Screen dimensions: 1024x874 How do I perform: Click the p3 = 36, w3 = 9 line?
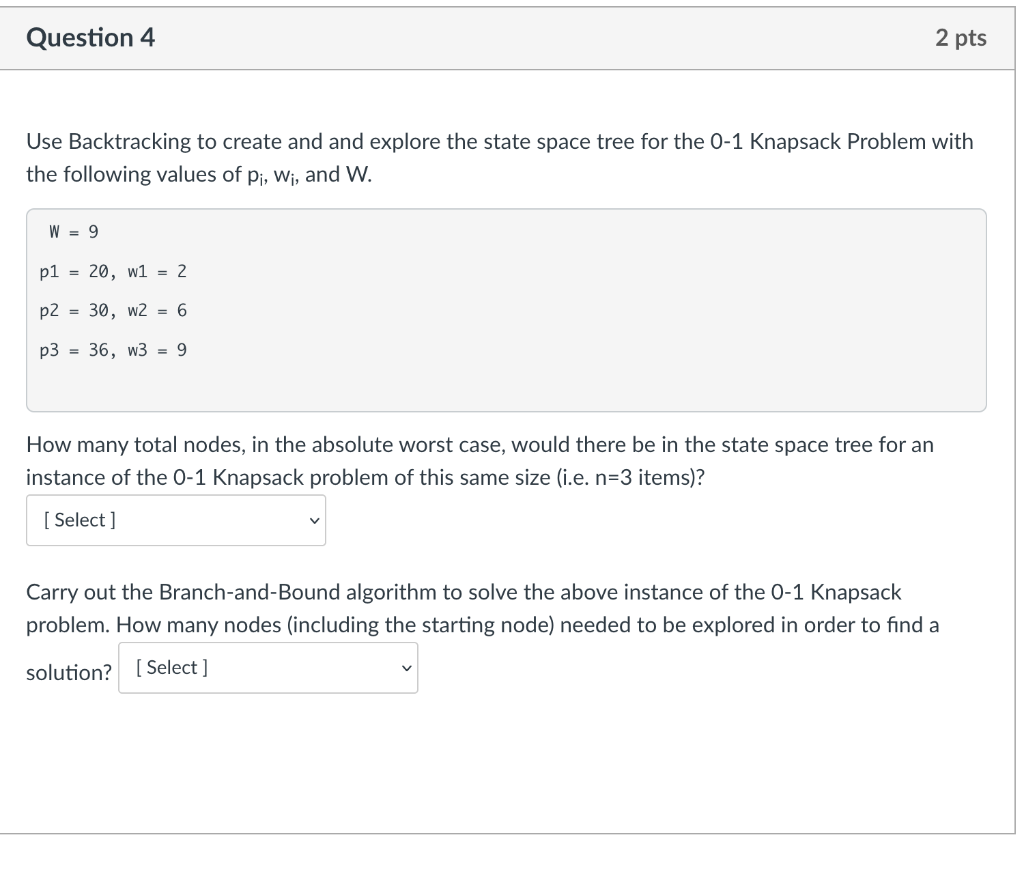(x=113, y=350)
